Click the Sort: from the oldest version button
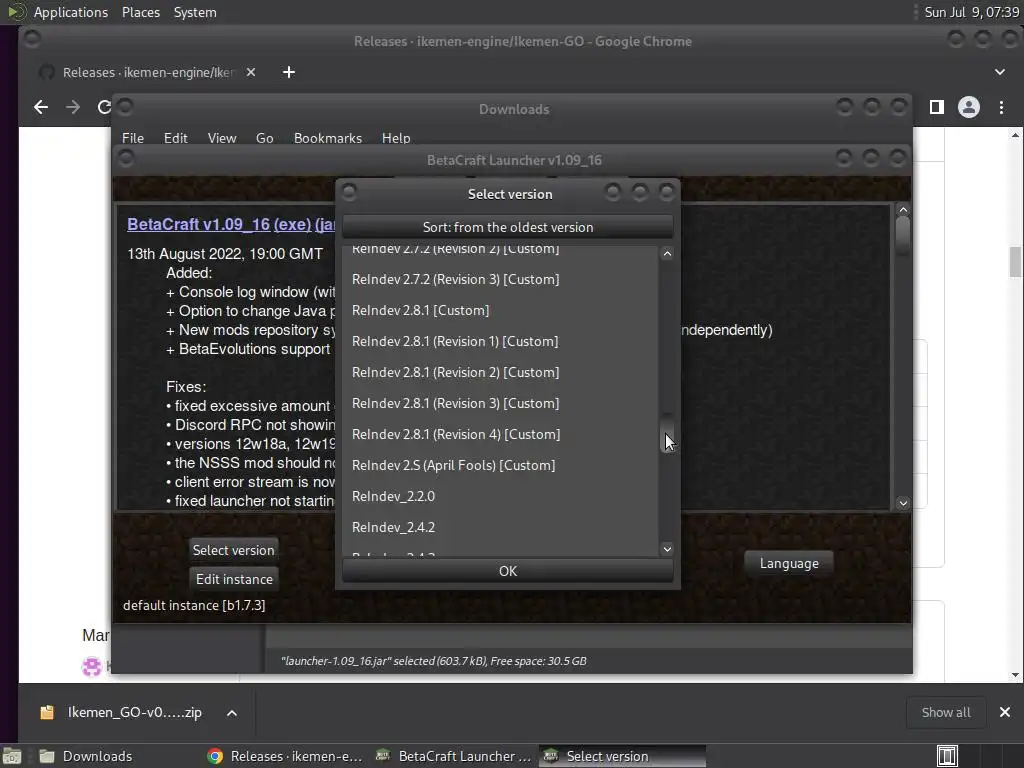Image resolution: width=1024 pixels, height=768 pixels. pos(507,227)
